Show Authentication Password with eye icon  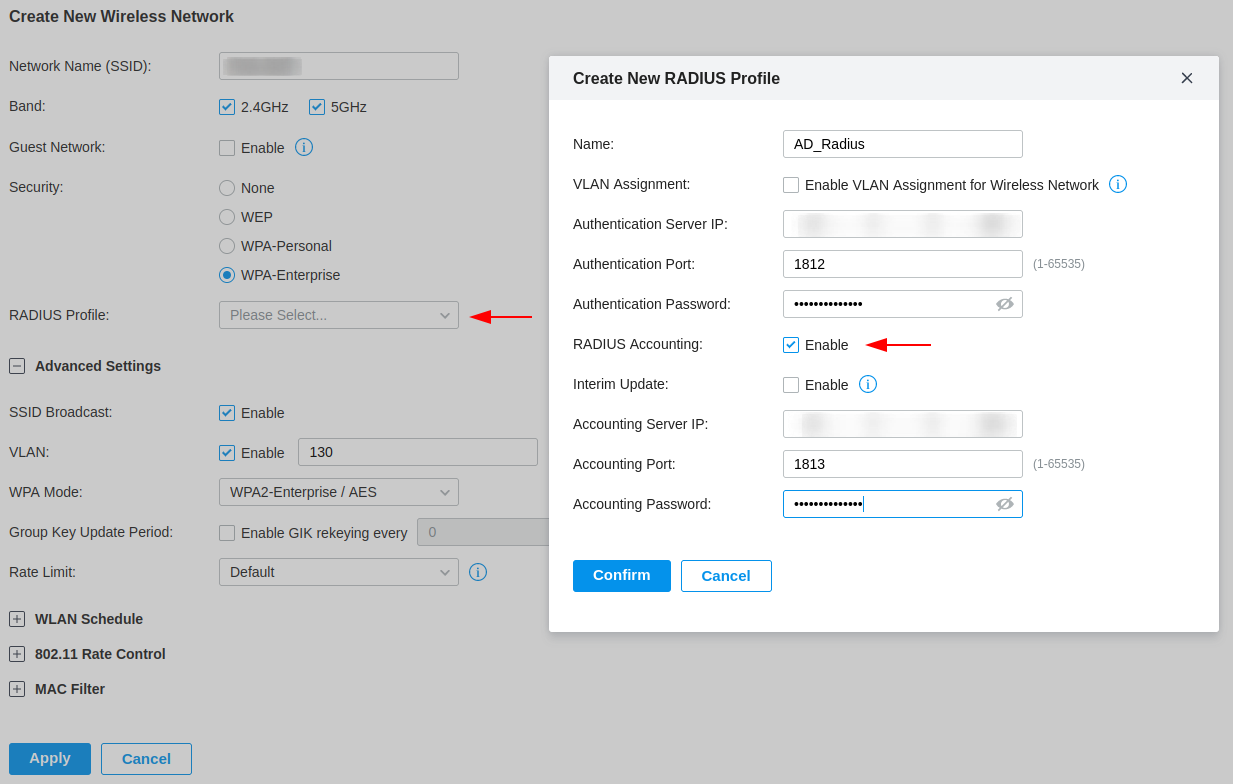(1005, 304)
